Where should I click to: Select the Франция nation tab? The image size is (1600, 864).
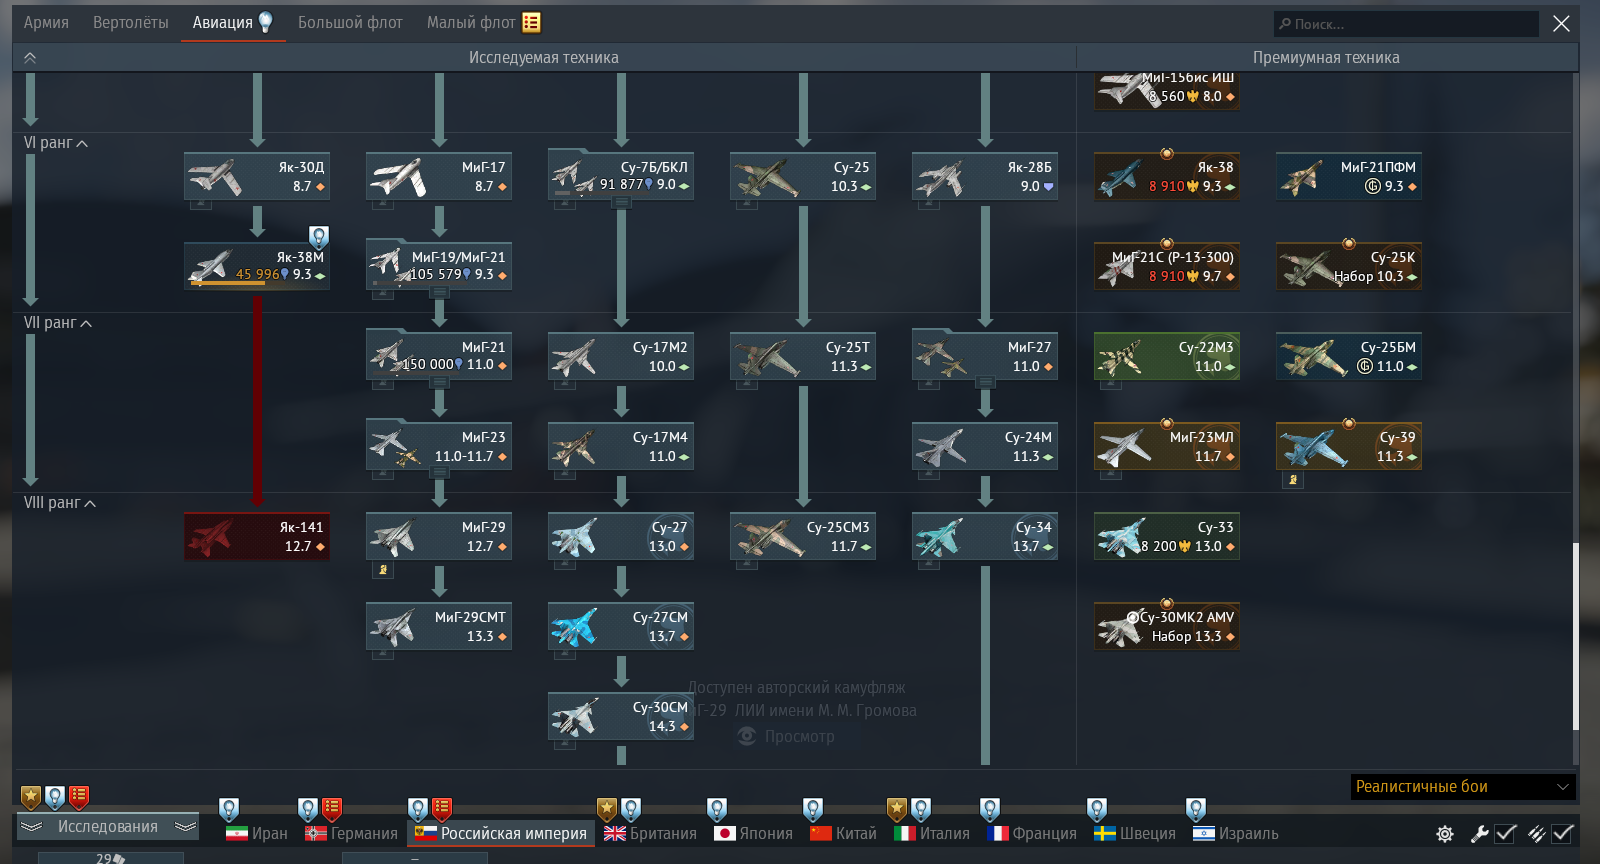click(1032, 833)
